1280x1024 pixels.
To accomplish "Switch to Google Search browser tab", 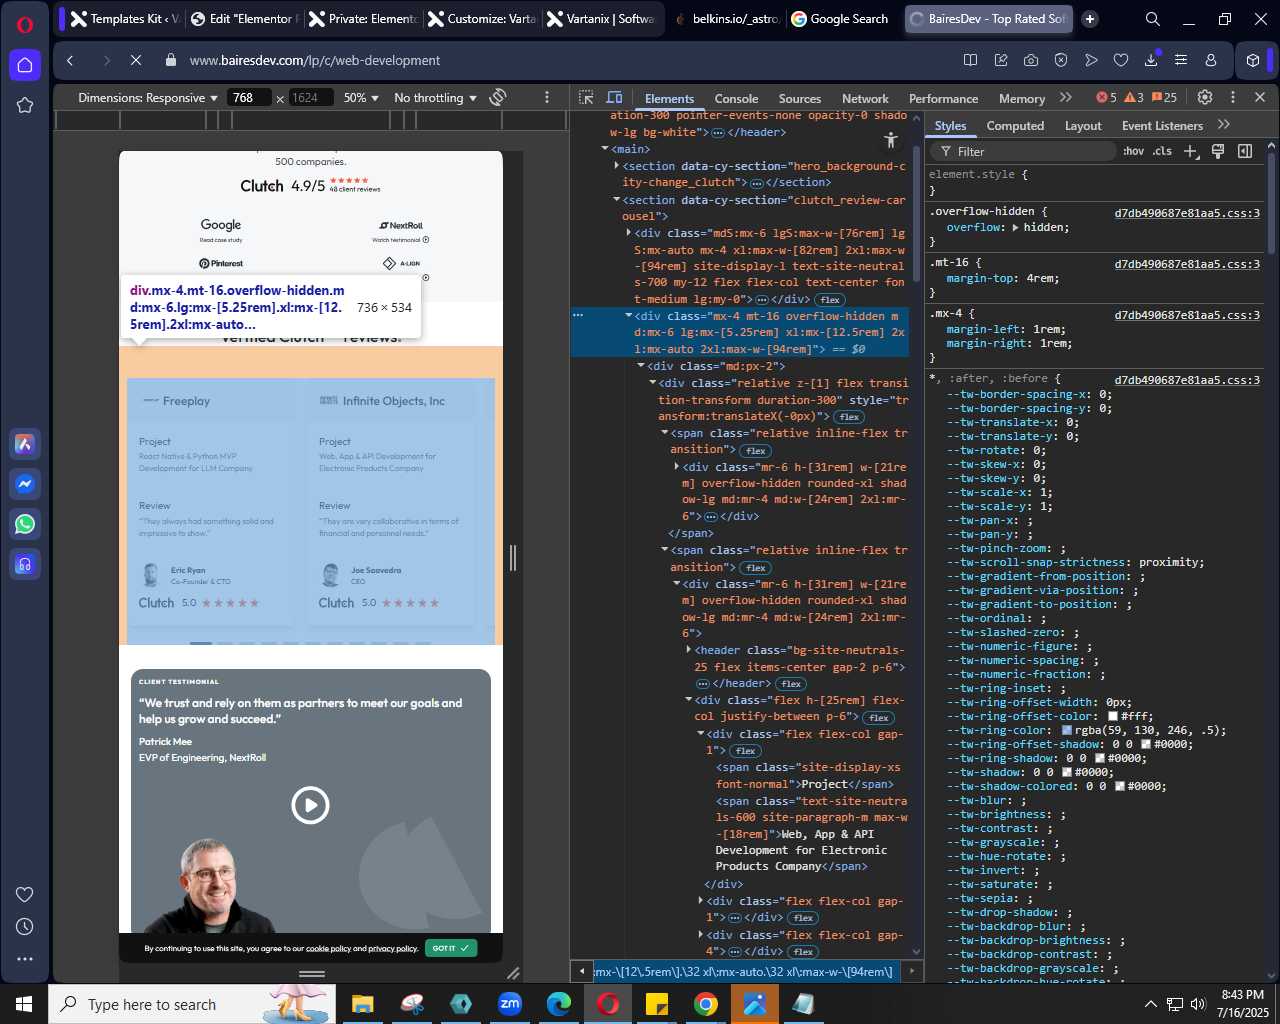I will [x=840, y=19].
